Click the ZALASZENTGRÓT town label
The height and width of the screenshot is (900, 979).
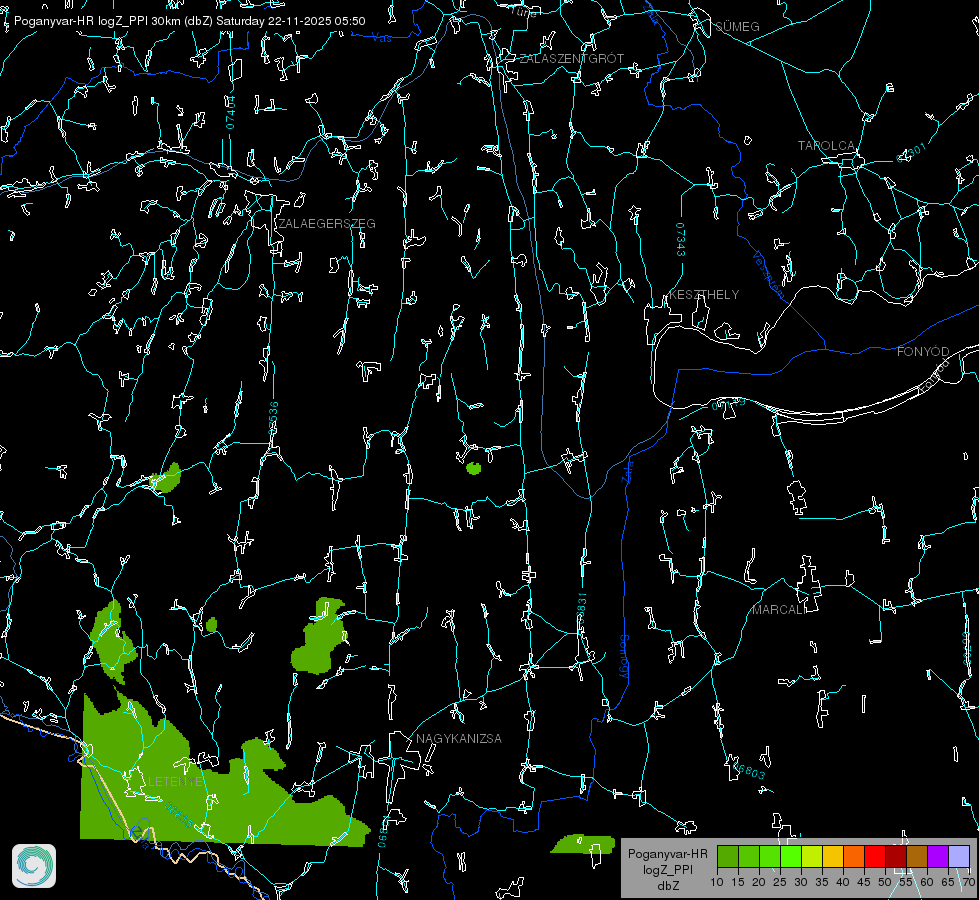coord(571,58)
